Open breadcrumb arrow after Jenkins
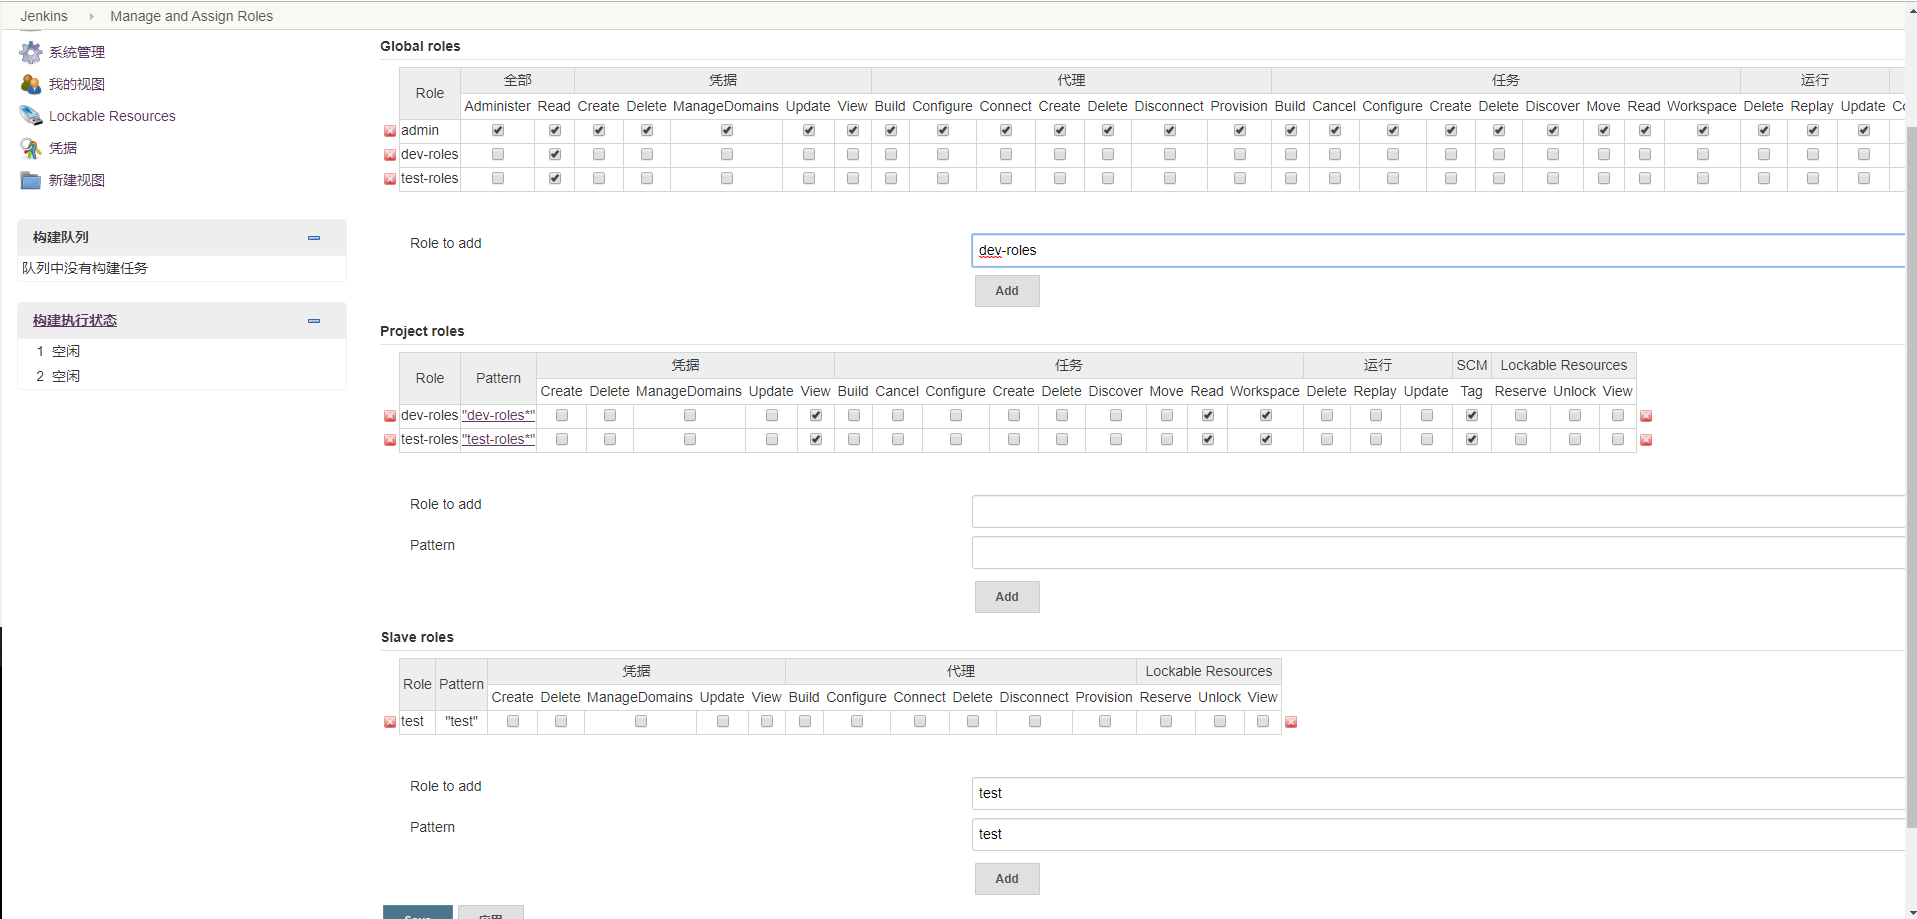Image resolution: width=1917 pixels, height=919 pixels. coord(91,16)
